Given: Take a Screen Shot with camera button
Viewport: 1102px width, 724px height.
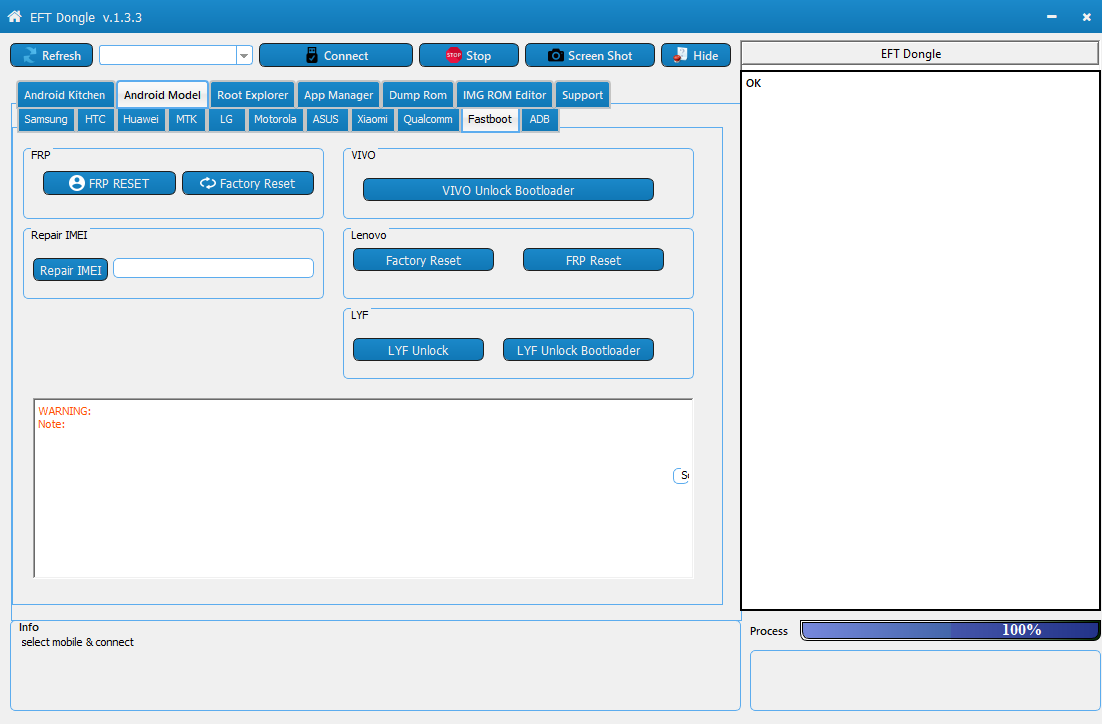Looking at the screenshot, I should click(x=590, y=56).
